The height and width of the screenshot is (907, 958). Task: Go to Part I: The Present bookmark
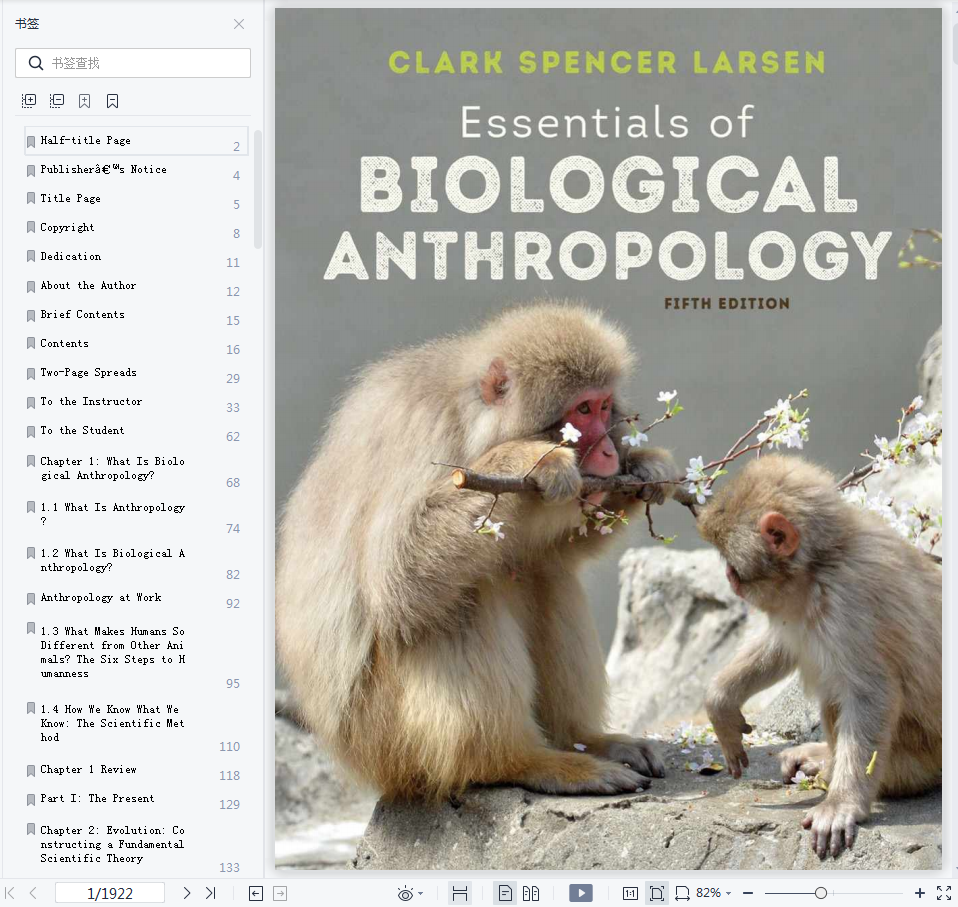click(136, 799)
